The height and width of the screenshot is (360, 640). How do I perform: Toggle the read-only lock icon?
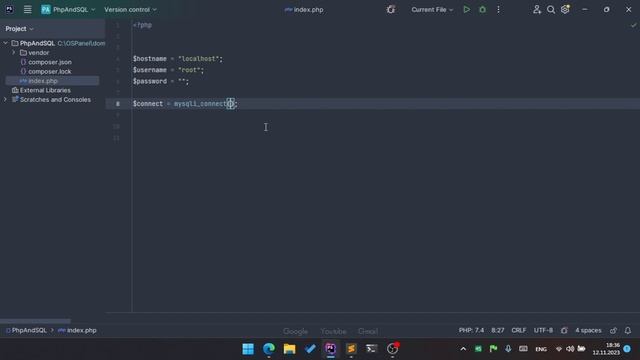pos(613,330)
